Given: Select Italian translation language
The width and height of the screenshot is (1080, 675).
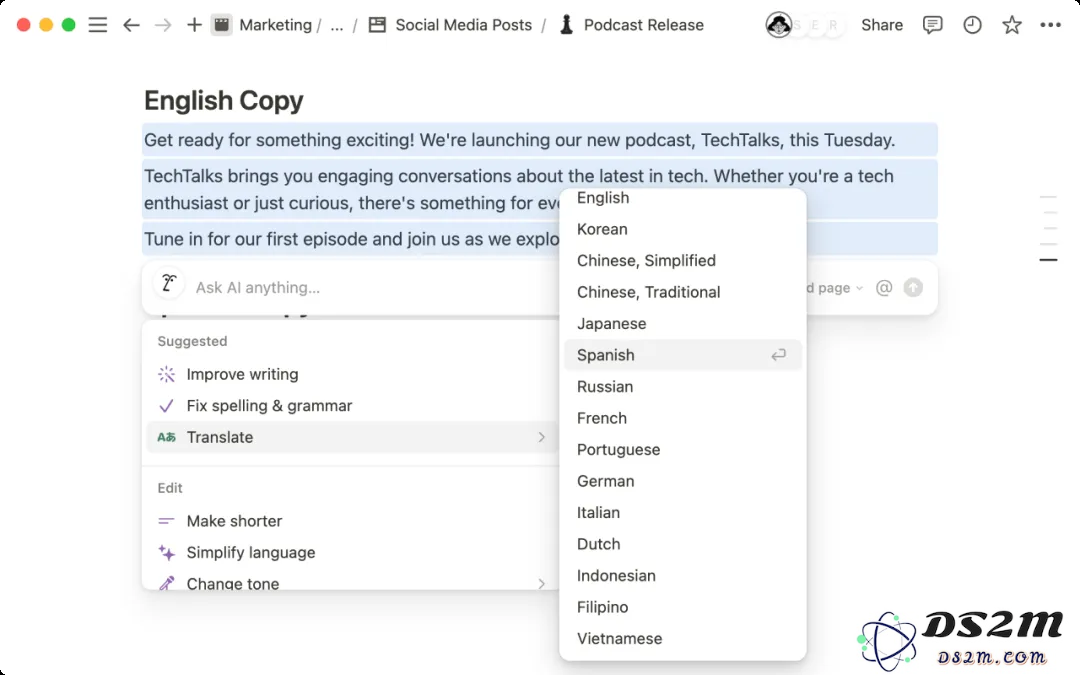Looking at the screenshot, I should pyautogui.click(x=683, y=513).
